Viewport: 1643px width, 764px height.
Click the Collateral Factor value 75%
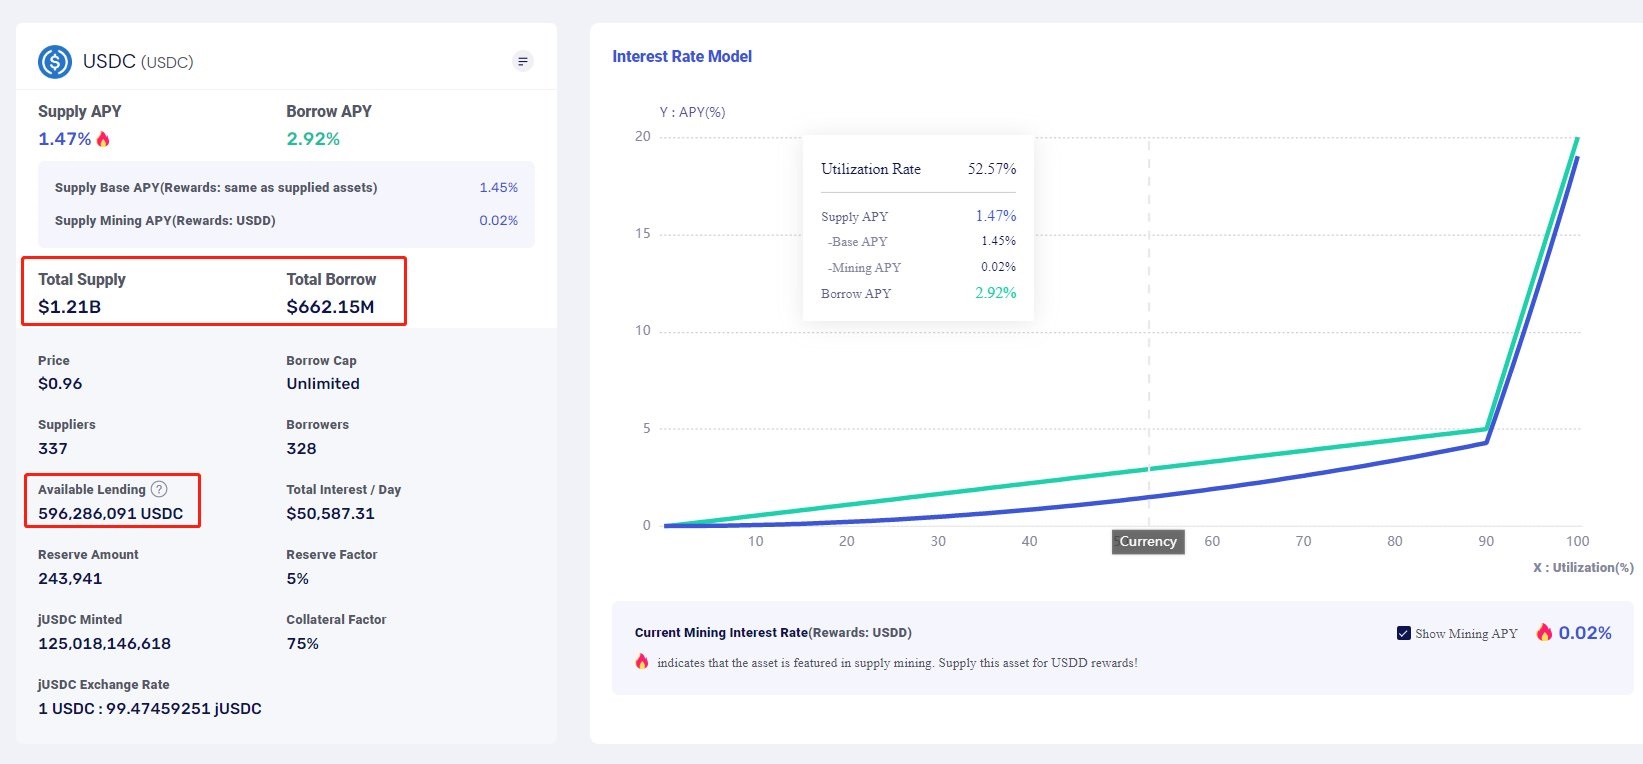tap(303, 644)
